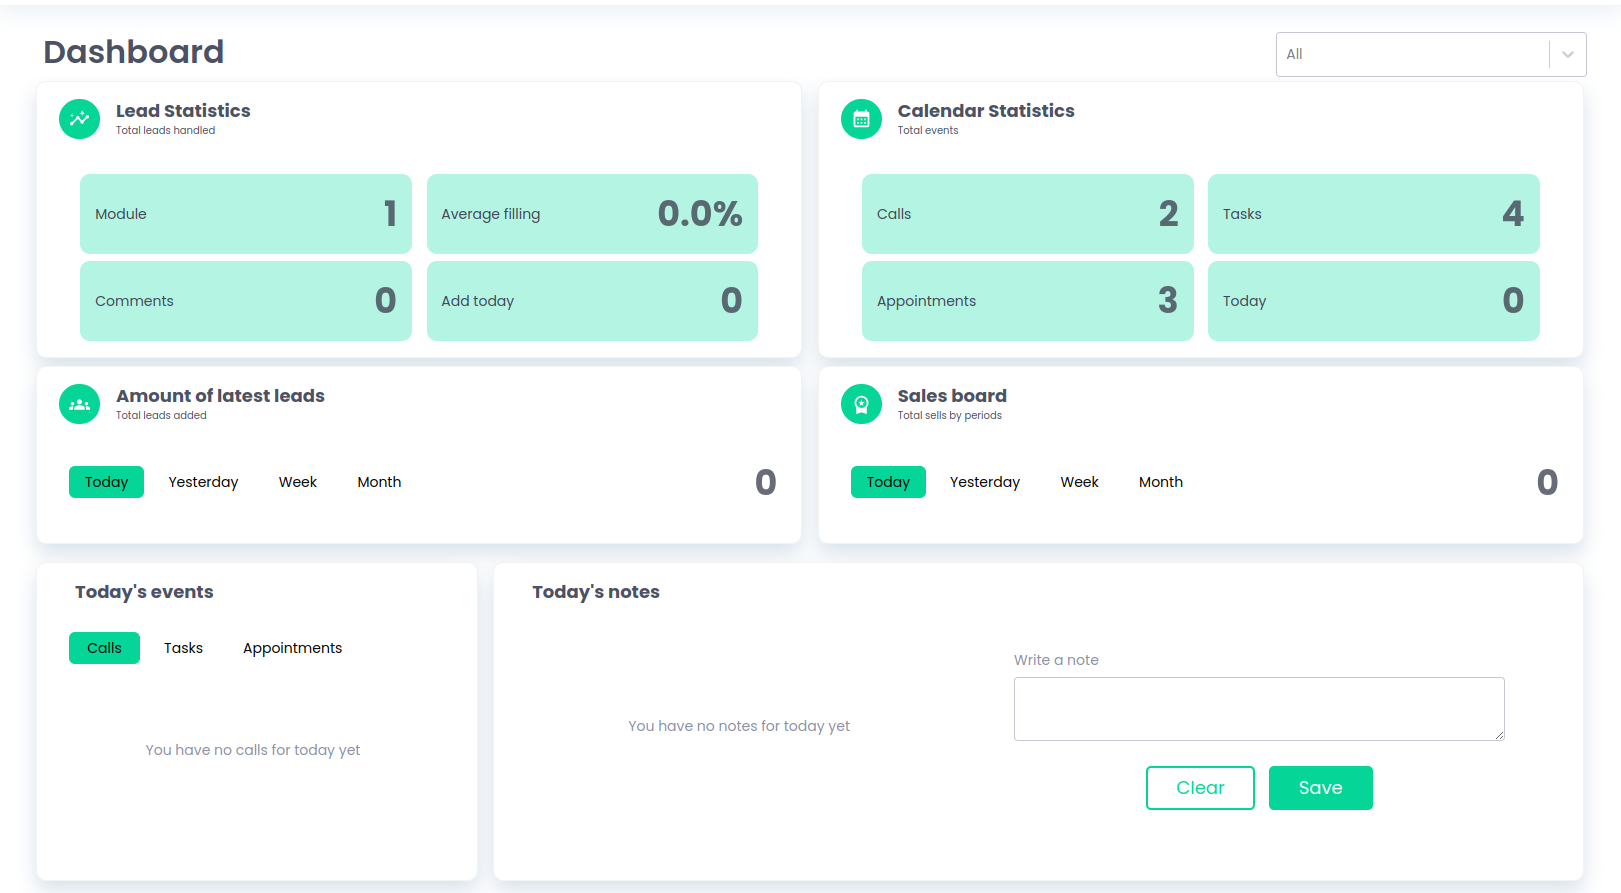Click the Calendar Statistics calendar icon
The height and width of the screenshot is (893, 1621).
pyautogui.click(x=861, y=119)
